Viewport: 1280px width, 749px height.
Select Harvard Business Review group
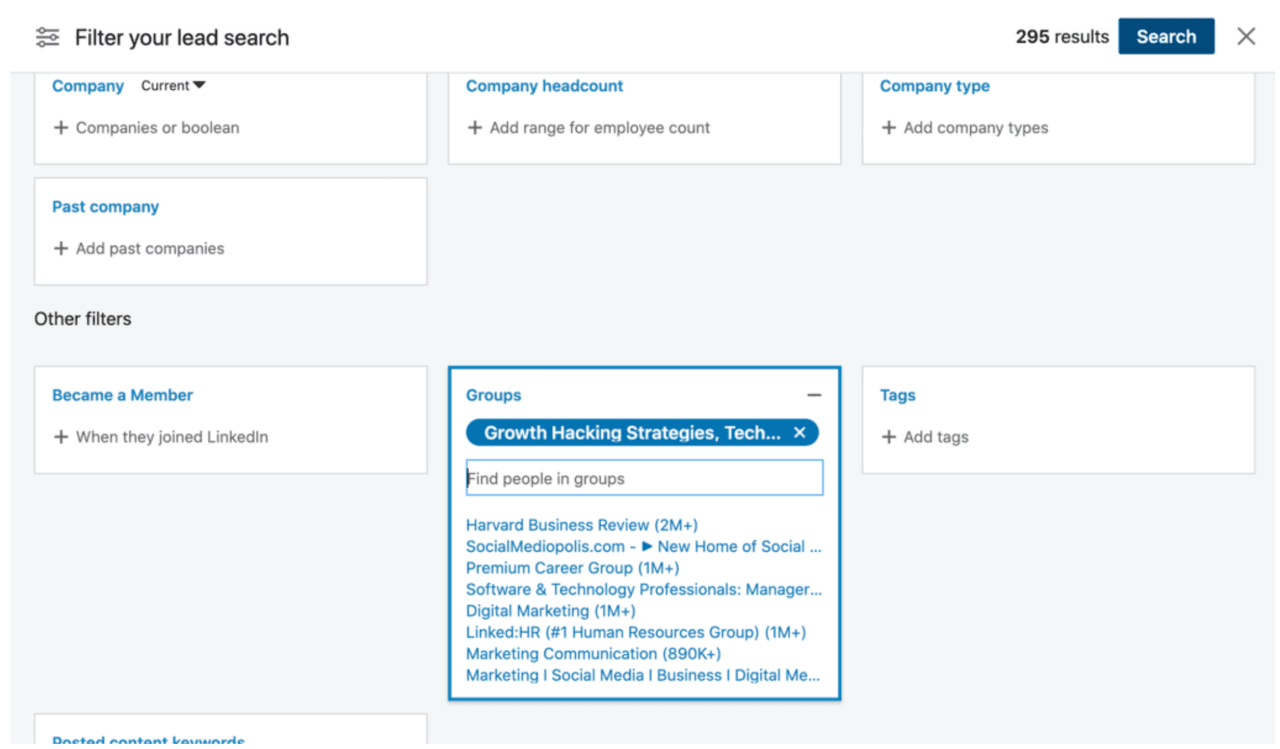point(581,525)
